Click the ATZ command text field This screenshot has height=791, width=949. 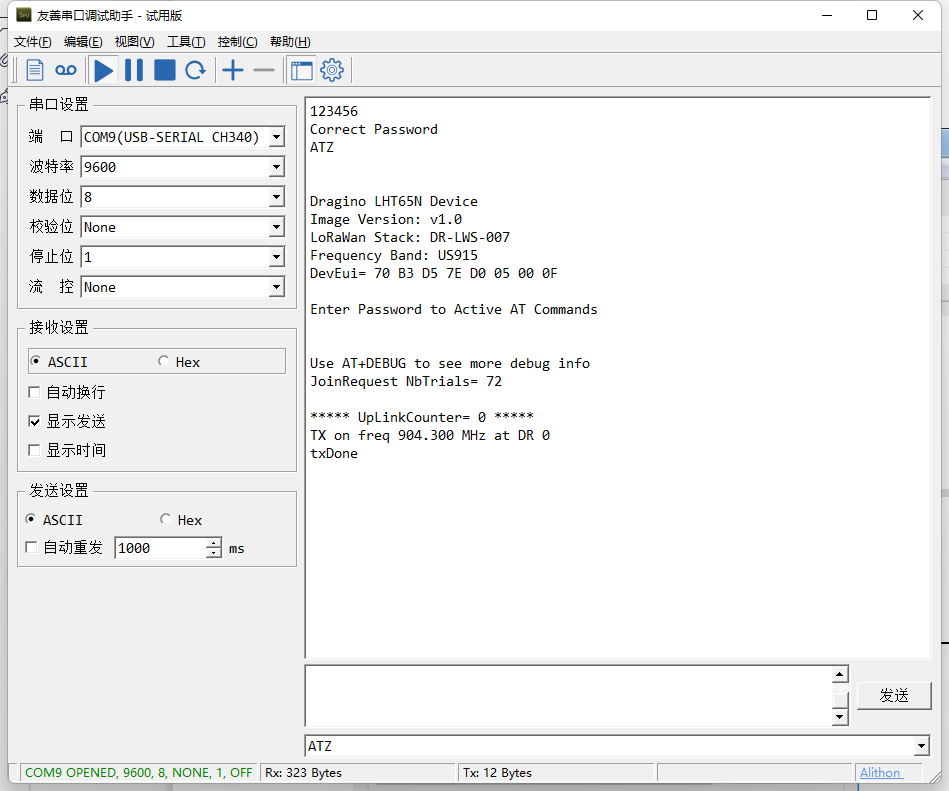click(609, 746)
